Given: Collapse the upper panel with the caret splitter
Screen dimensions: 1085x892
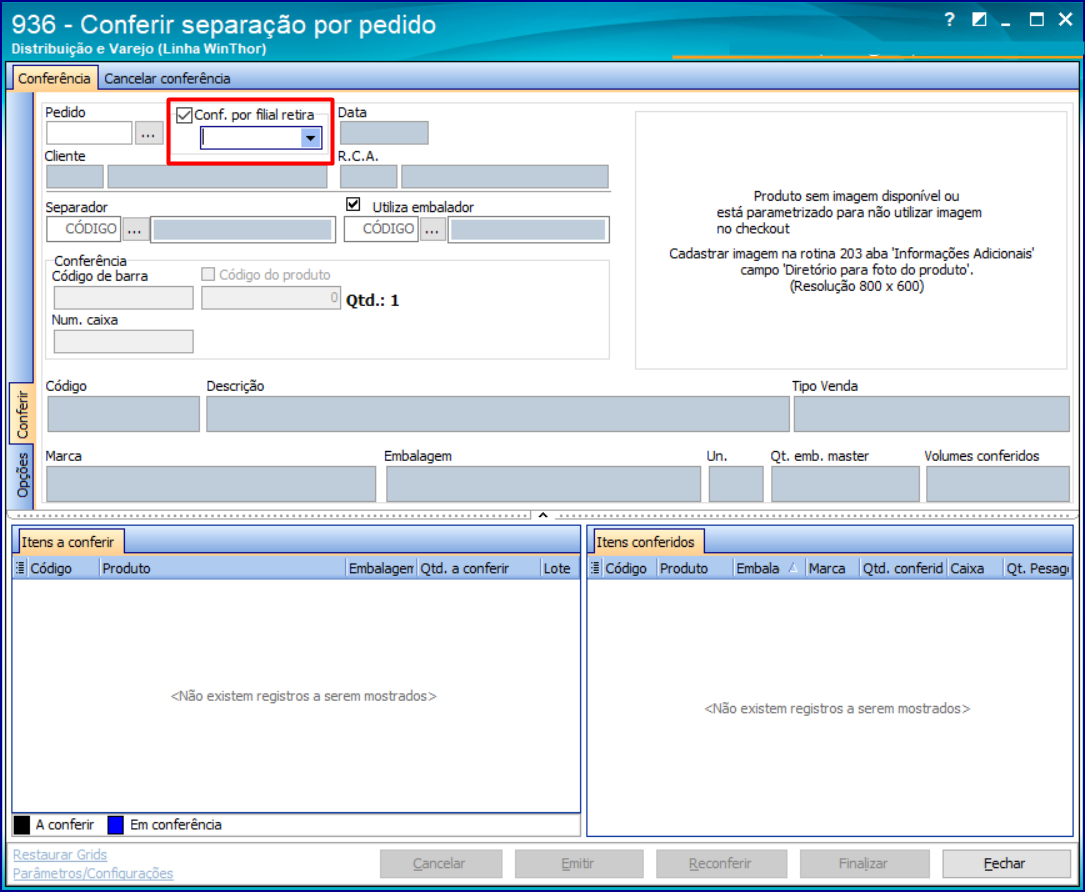Looking at the screenshot, I should coord(543,515).
